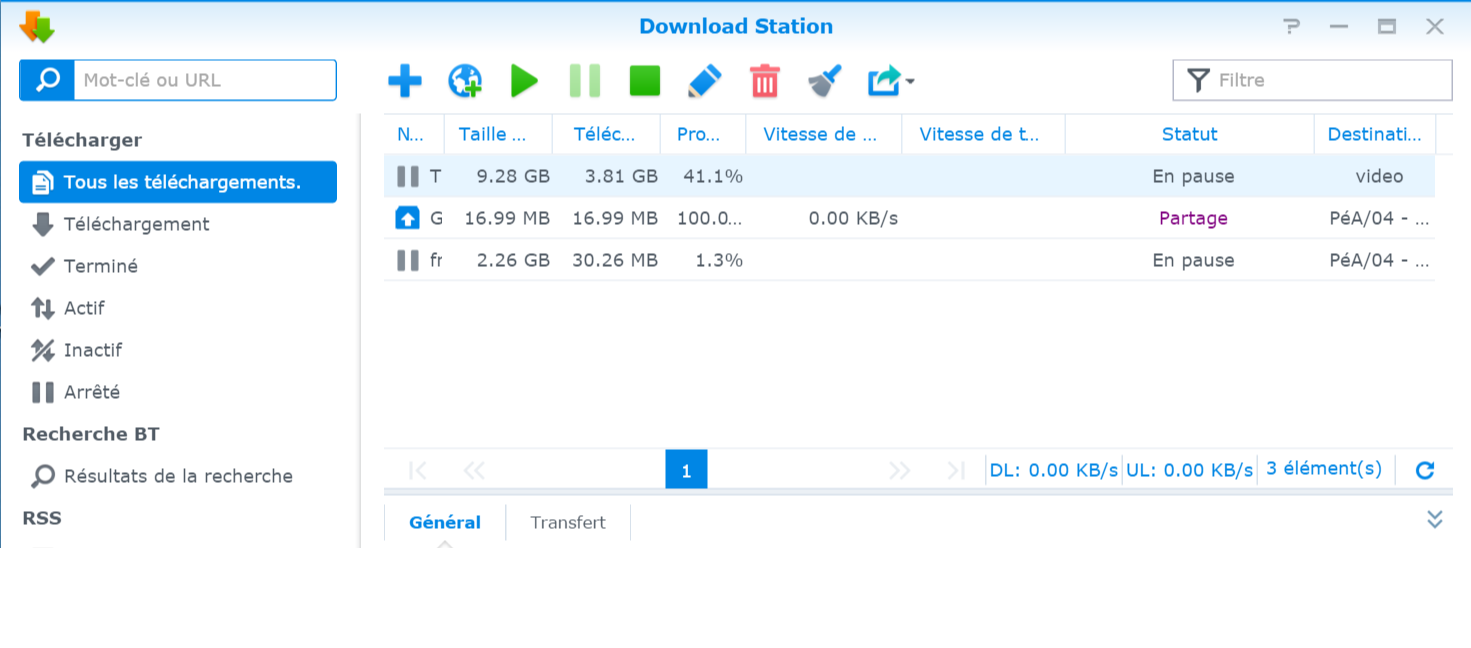Click the Destination column header
Viewport: 1471px width, 648px height.
tap(1375, 134)
